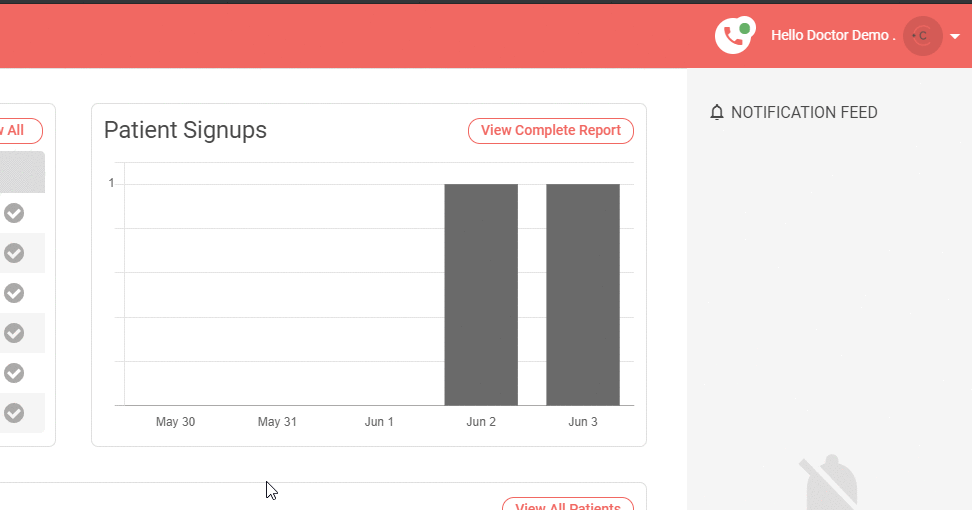Click the fourth checkmark circle icon
972x510 pixels.
[14, 332]
